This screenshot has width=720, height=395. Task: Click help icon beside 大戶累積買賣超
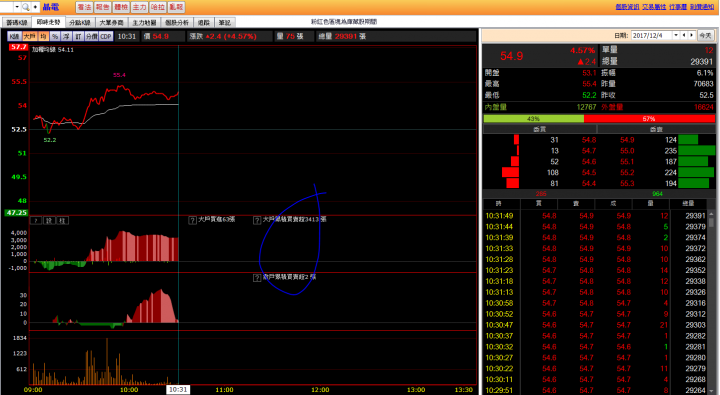click(x=257, y=220)
